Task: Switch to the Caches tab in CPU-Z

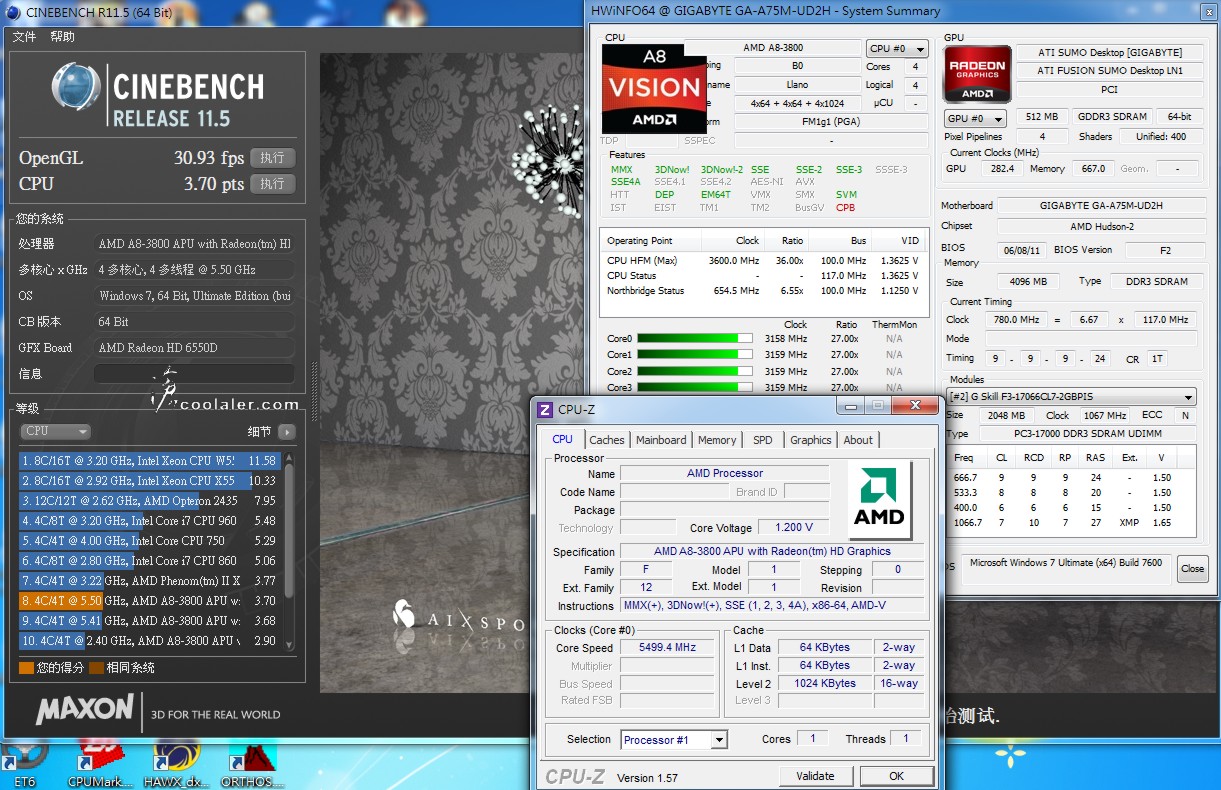Action: [607, 440]
